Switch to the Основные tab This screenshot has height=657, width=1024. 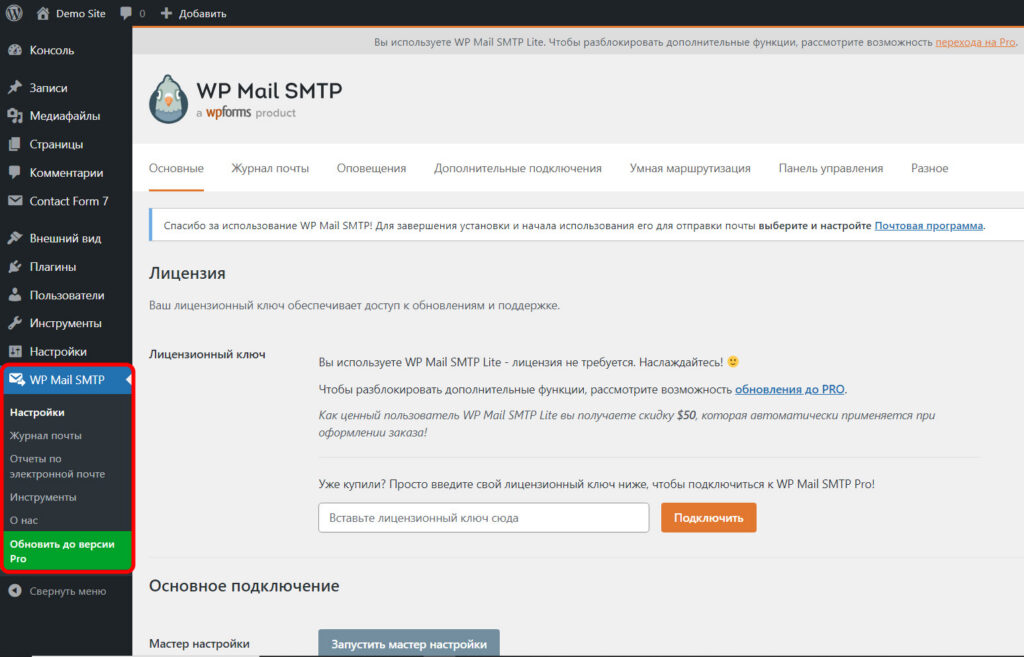(176, 168)
